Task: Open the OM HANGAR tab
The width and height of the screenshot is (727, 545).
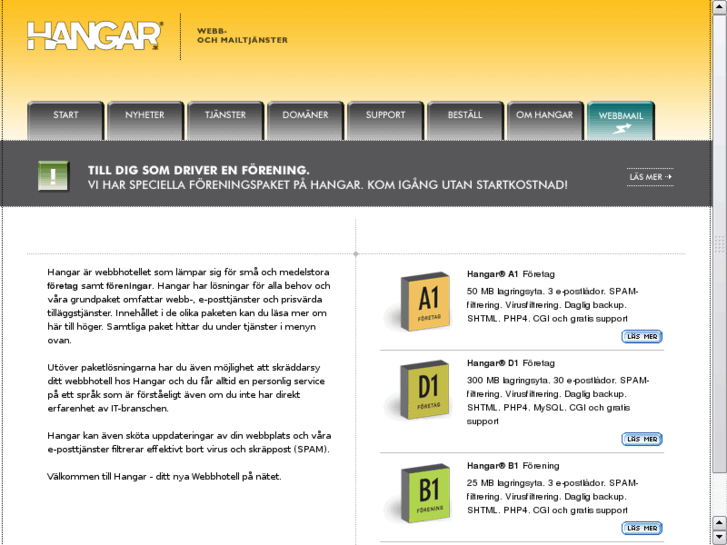Action: point(545,121)
